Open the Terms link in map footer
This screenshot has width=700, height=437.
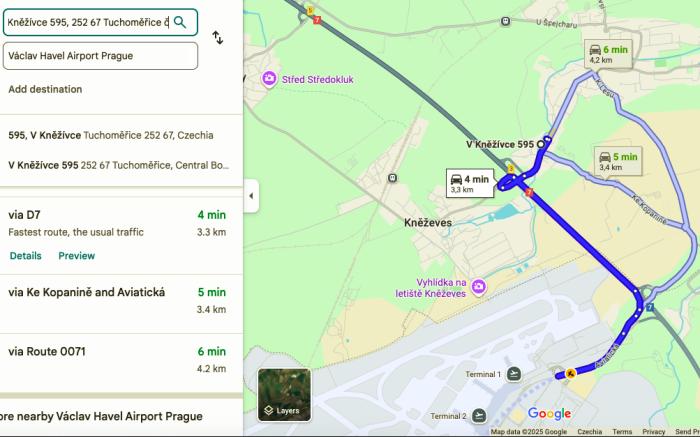pos(622,432)
